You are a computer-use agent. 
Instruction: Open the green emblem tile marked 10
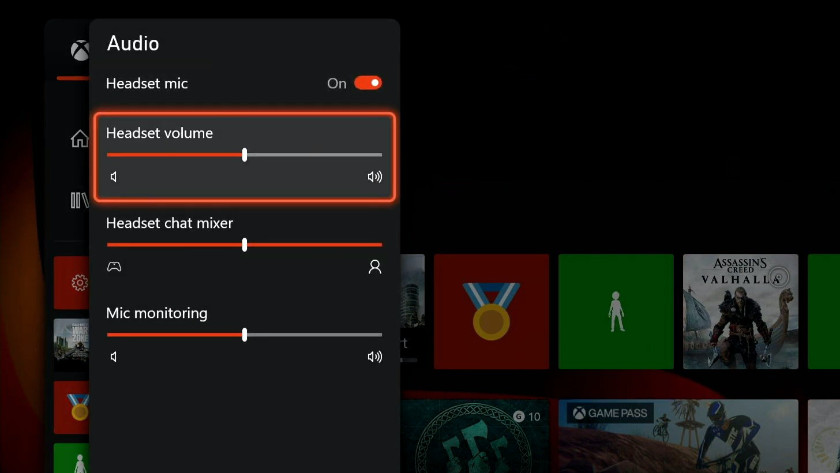(476, 436)
